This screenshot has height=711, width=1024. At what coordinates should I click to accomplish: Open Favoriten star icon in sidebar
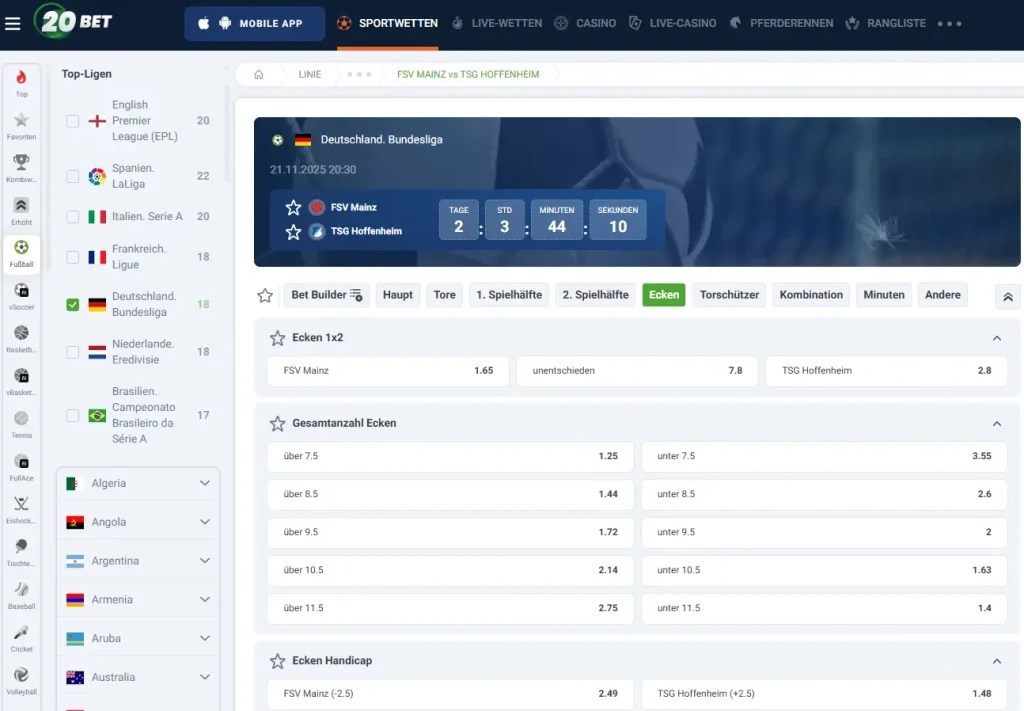(x=21, y=126)
